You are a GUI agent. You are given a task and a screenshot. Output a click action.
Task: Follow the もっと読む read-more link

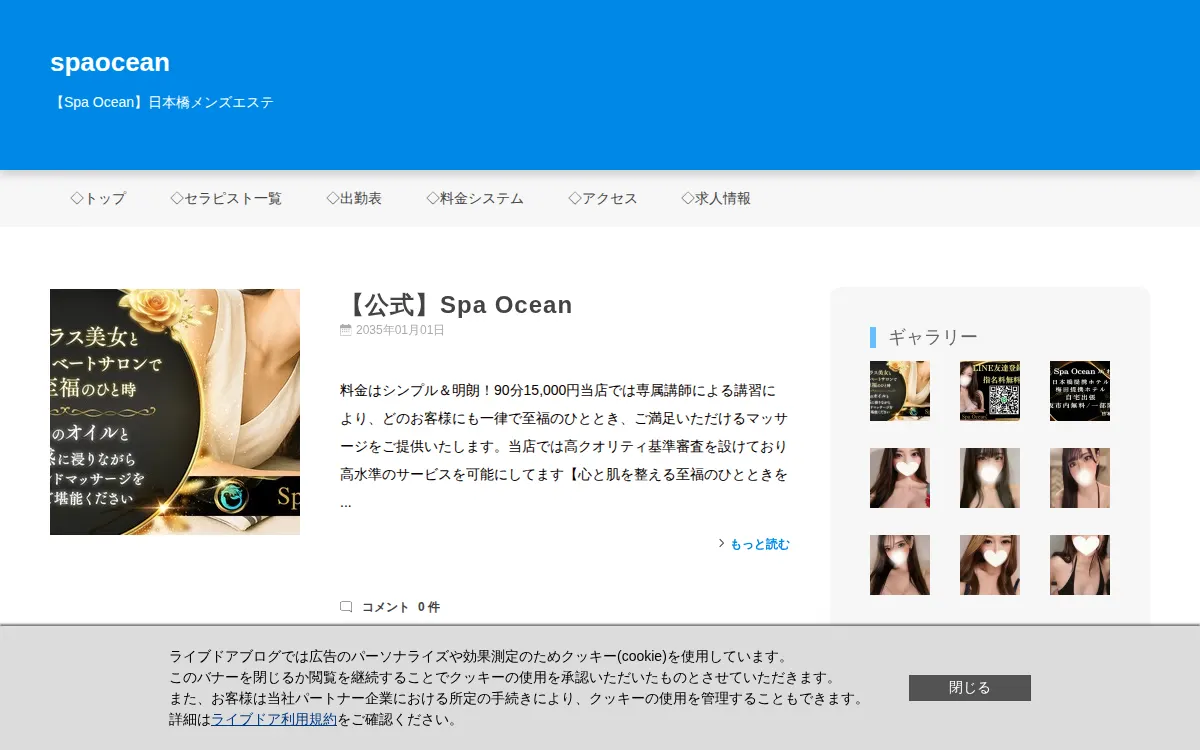(760, 544)
